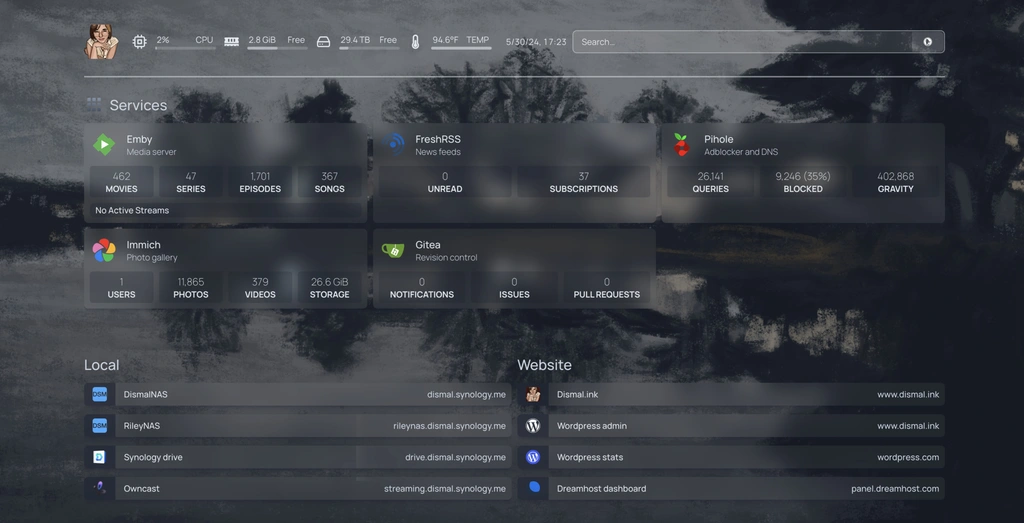Click the CPU chip icon
The width and height of the screenshot is (1024, 523).
coord(139,42)
